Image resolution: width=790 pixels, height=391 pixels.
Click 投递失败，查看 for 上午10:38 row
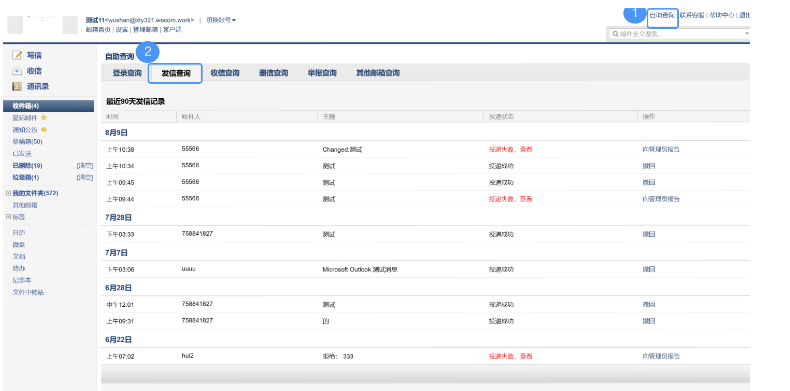click(510, 149)
